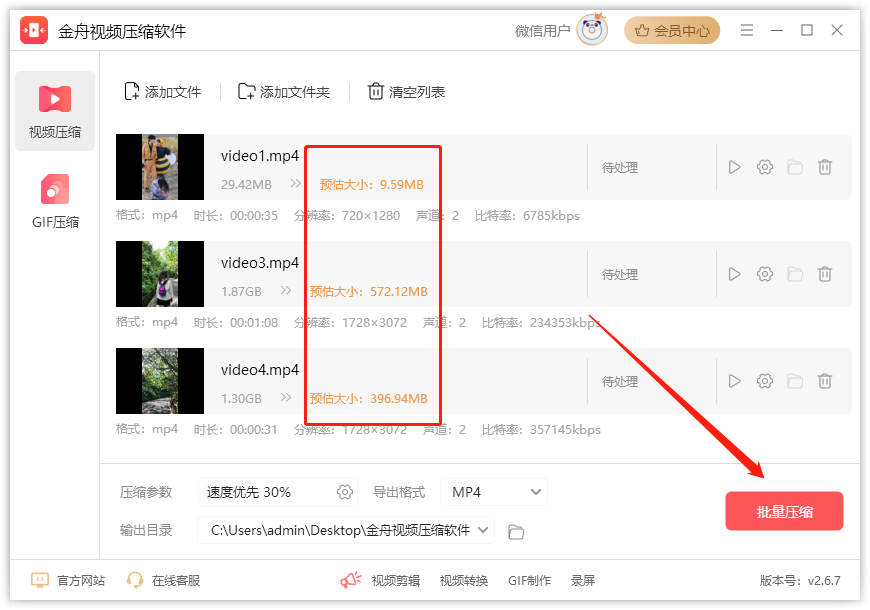Click the 视频剪辑 footer link
870x610 pixels.
[396, 581]
